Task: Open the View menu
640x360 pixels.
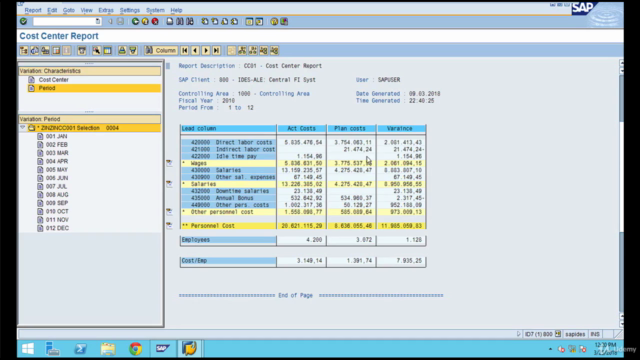Action: point(87,10)
